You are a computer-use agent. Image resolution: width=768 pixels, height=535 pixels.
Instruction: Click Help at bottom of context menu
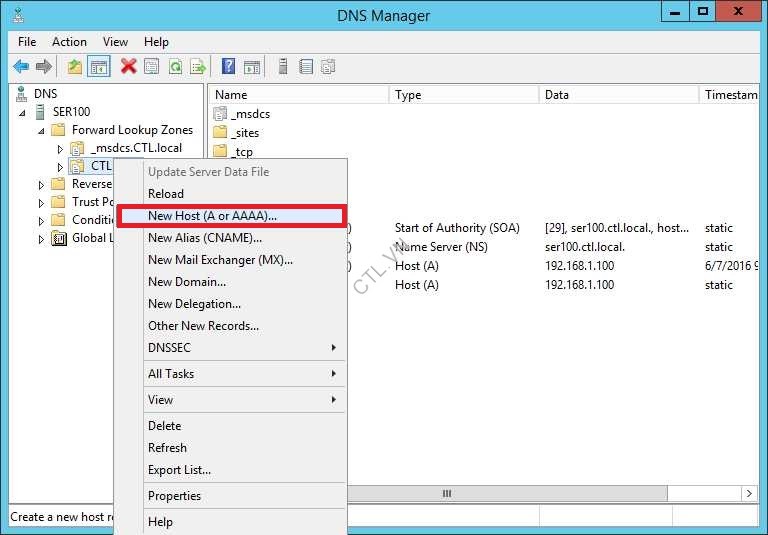tap(231, 522)
